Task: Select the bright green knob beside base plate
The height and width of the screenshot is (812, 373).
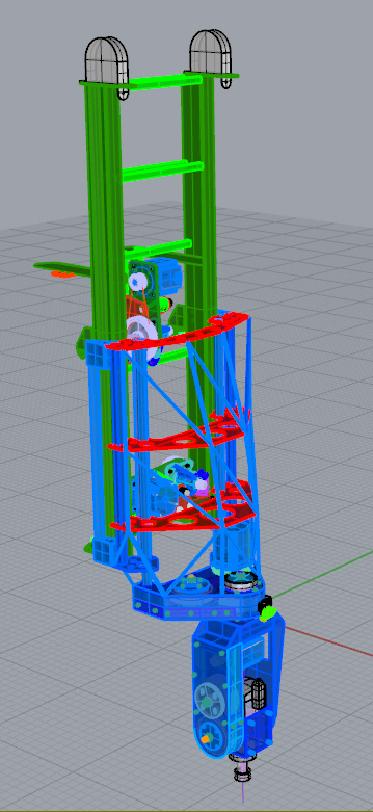Action: pos(267,614)
